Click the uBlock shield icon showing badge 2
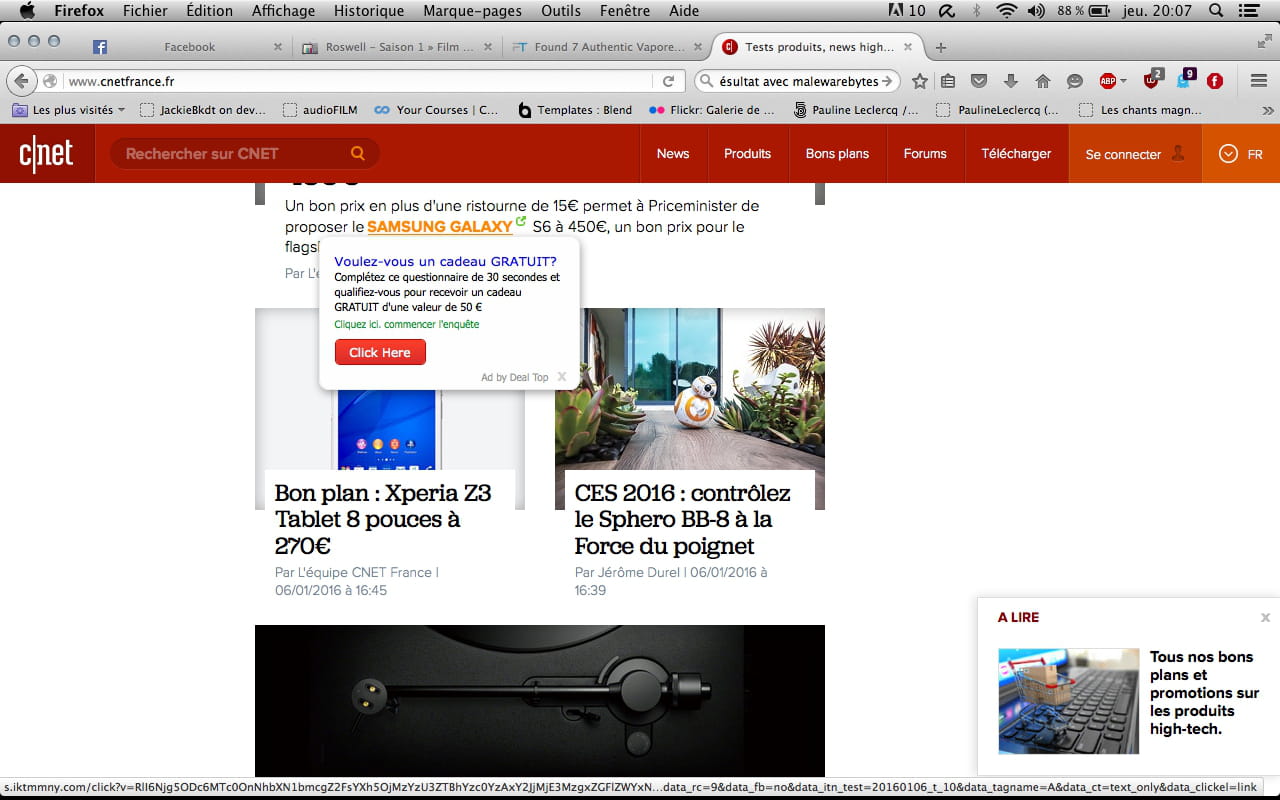The image size is (1280, 800). (x=1153, y=80)
